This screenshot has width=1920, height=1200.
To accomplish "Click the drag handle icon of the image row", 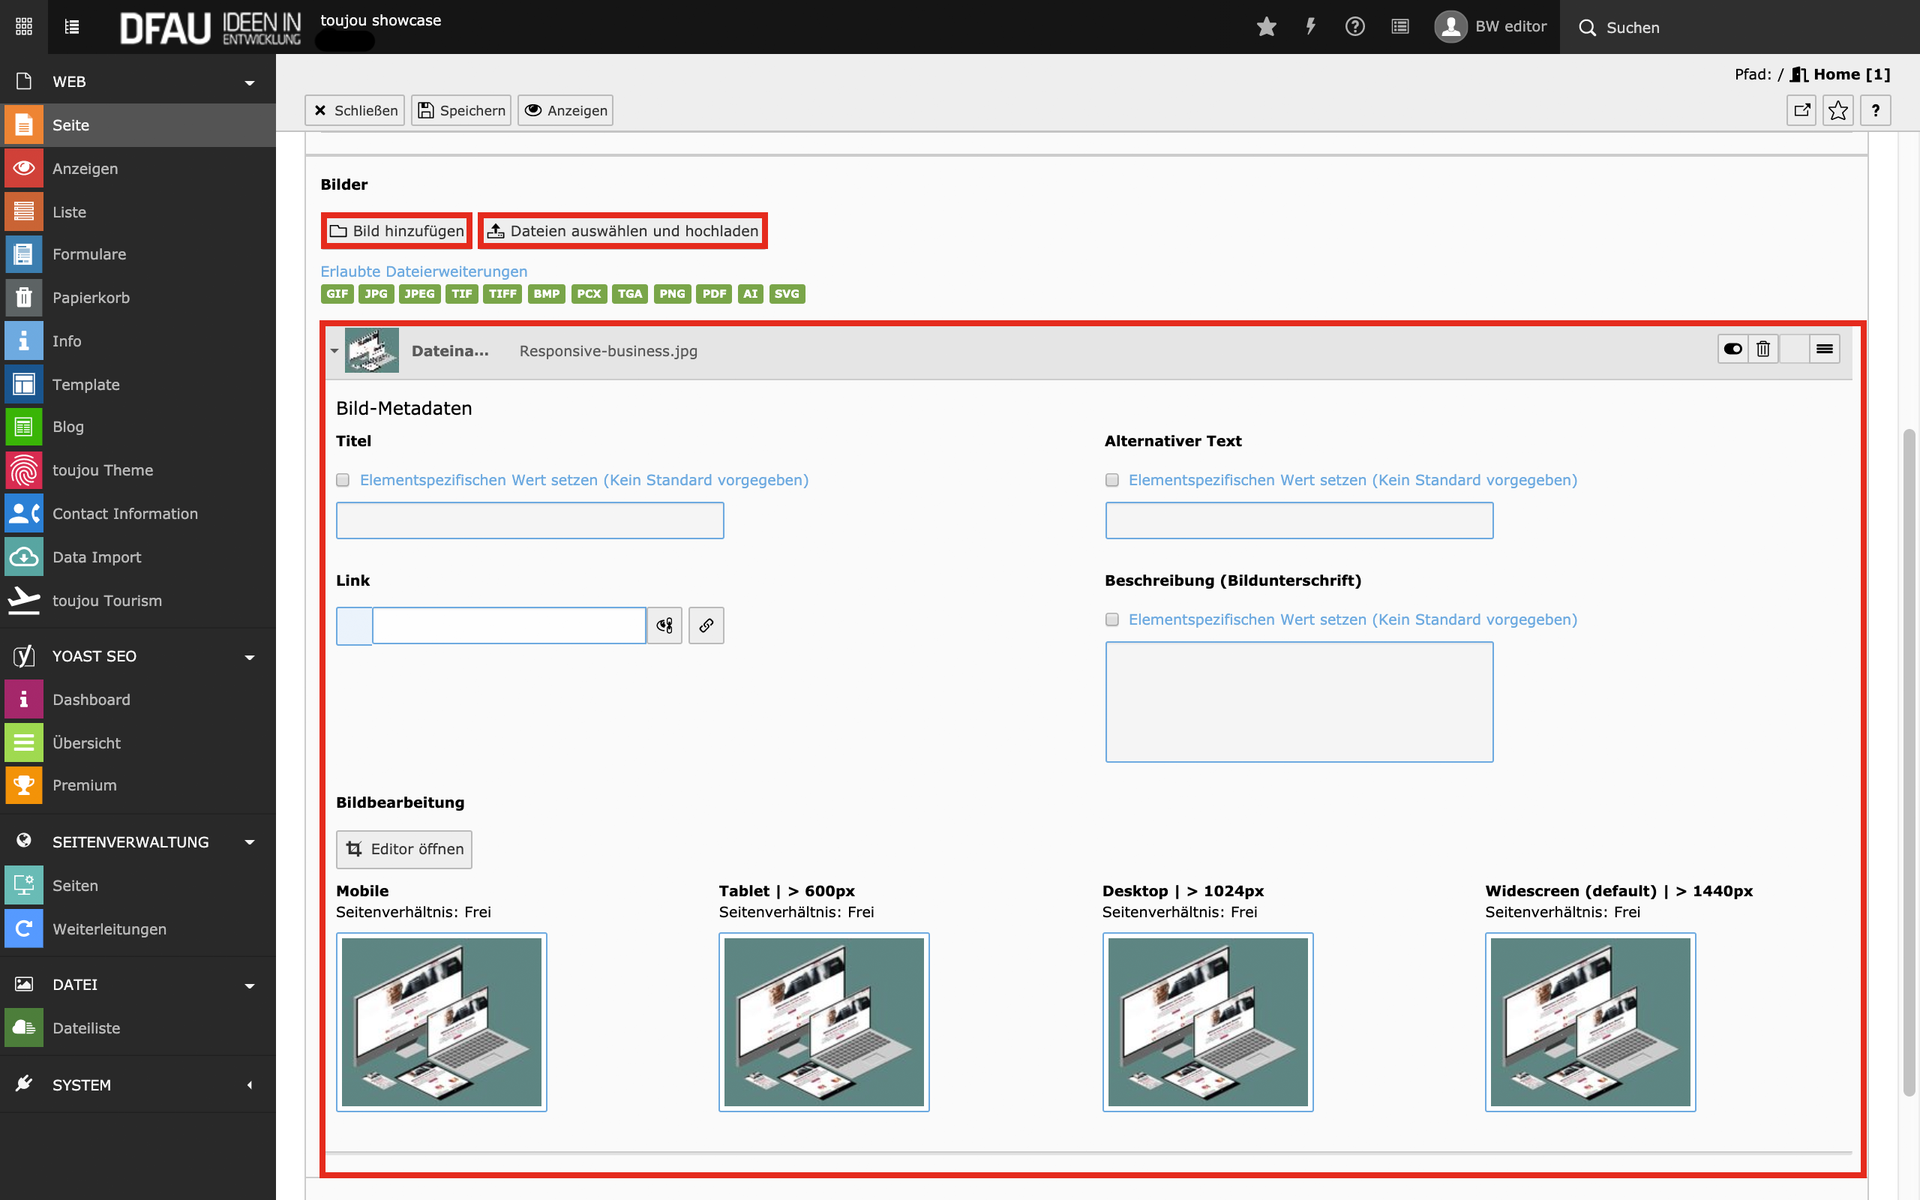I will 1824,349.
